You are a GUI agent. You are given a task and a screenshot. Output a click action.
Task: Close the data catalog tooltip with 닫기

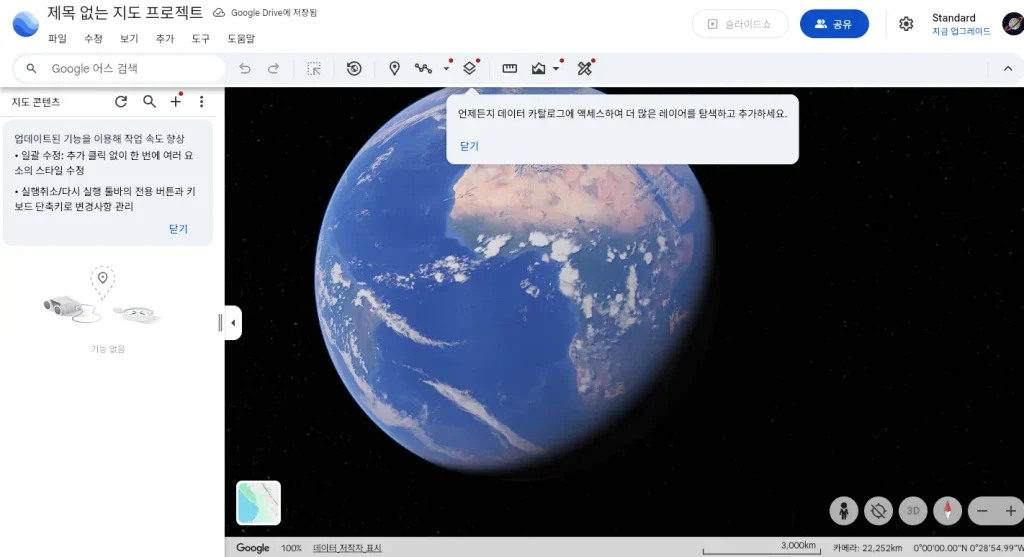[469, 146]
